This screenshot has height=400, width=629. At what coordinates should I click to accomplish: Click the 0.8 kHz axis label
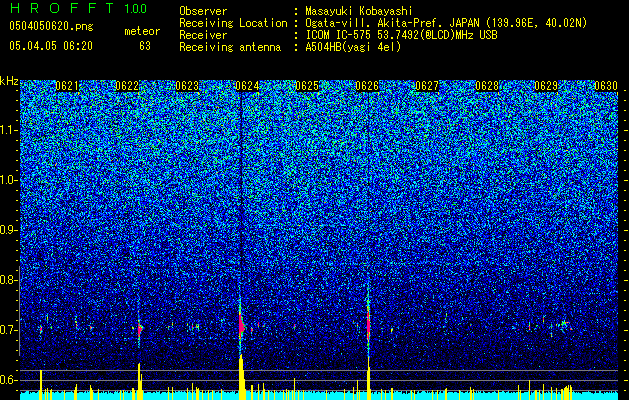9,280
